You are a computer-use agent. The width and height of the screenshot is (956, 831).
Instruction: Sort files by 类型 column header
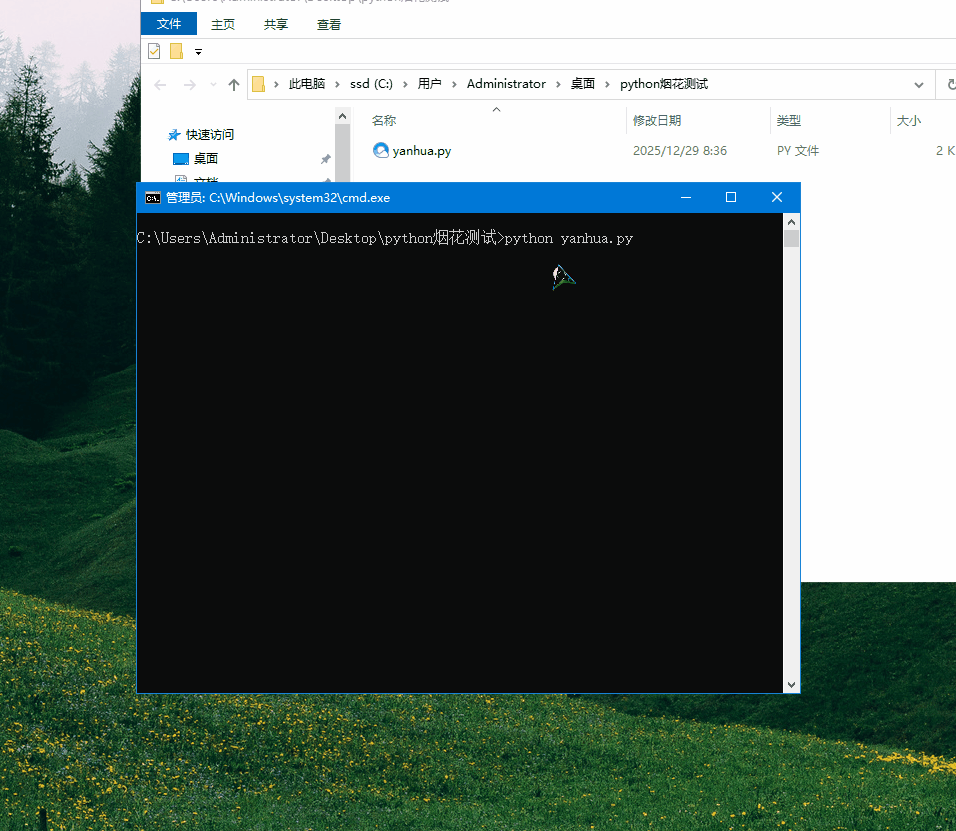point(788,121)
